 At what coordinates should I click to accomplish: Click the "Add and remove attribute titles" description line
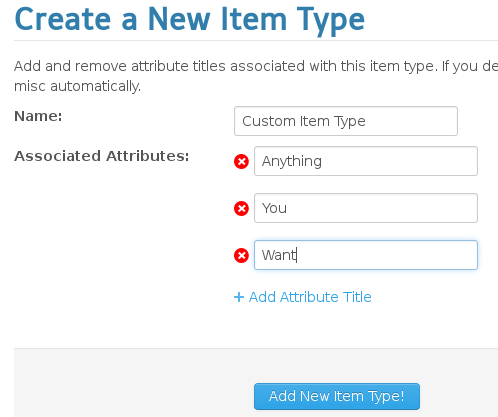point(256,66)
